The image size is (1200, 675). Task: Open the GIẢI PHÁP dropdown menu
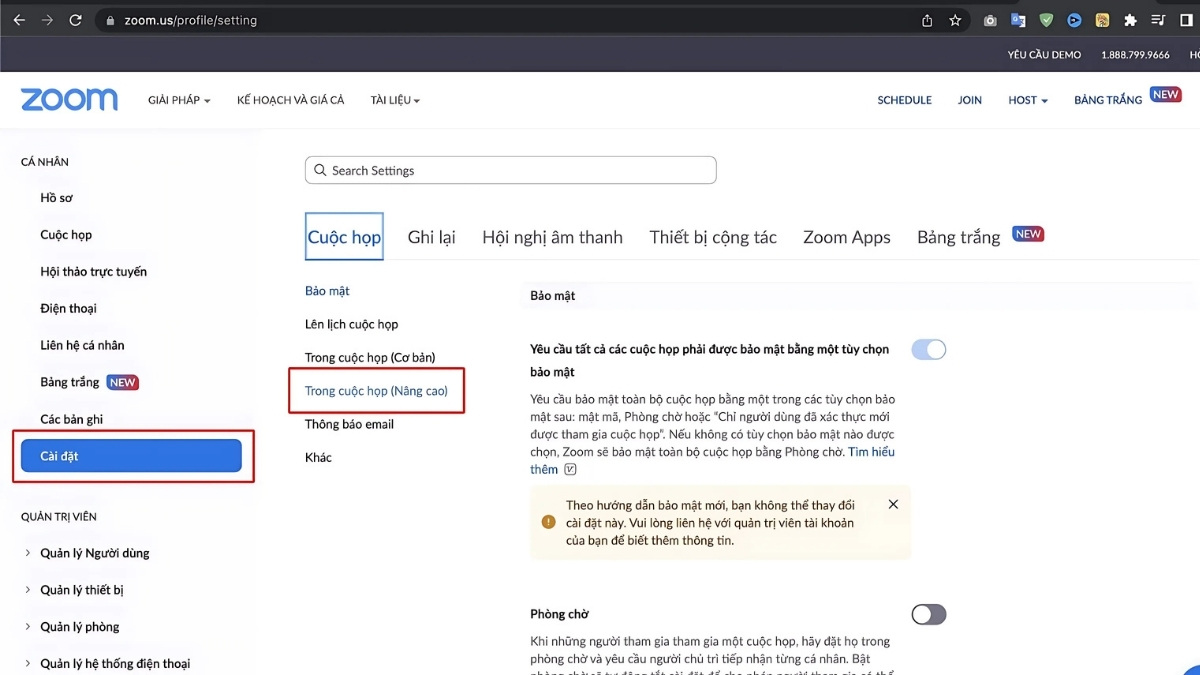point(179,100)
